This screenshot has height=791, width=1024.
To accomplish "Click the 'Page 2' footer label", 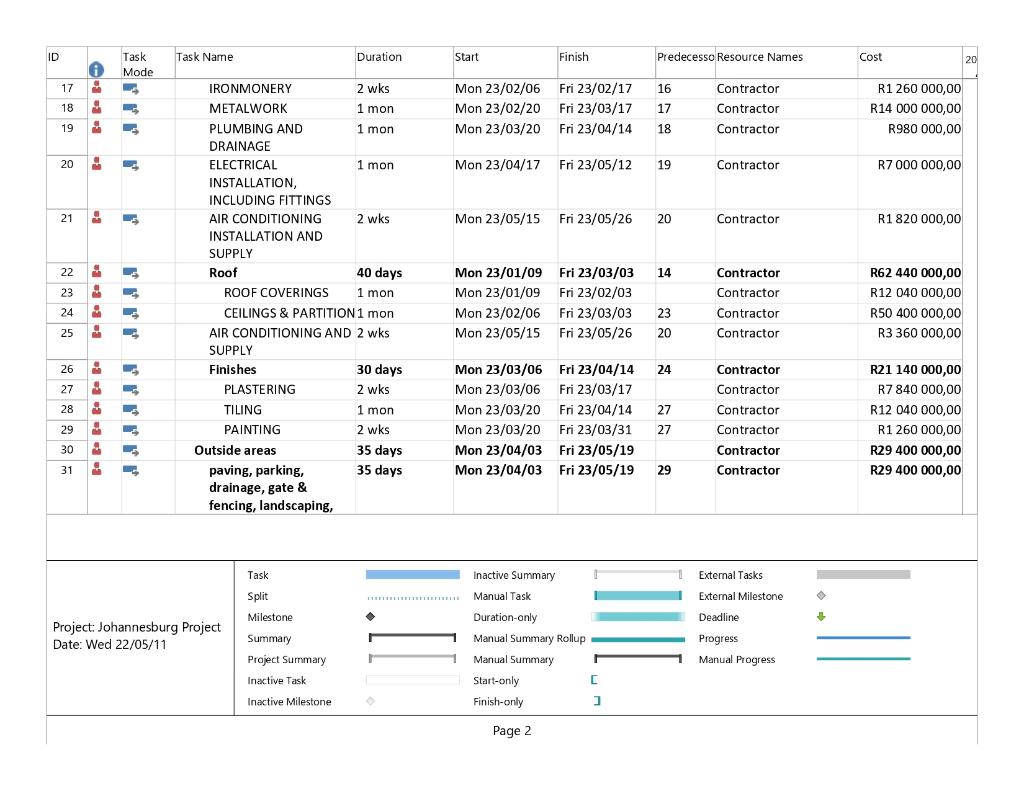I will (x=512, y=730).
